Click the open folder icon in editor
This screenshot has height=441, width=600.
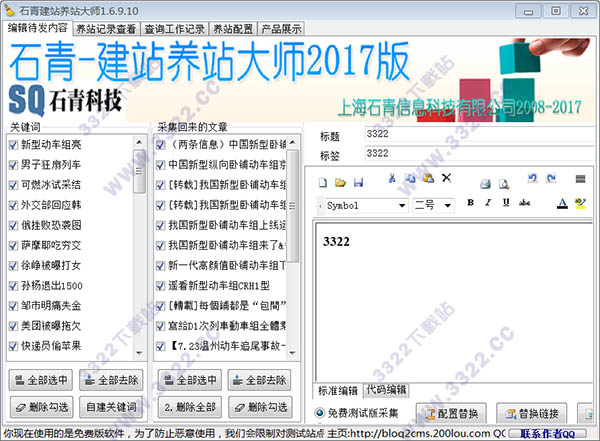pos(340,183)
